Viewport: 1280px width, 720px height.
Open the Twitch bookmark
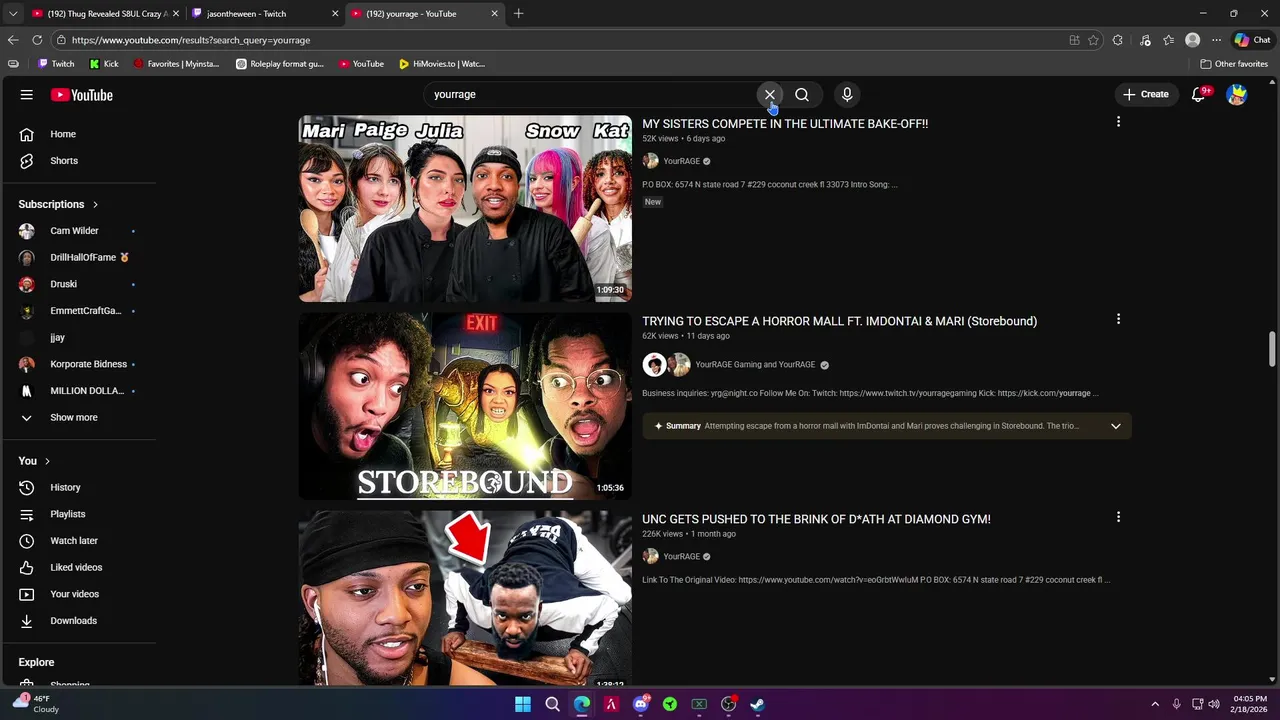click(x=56, y=64)
